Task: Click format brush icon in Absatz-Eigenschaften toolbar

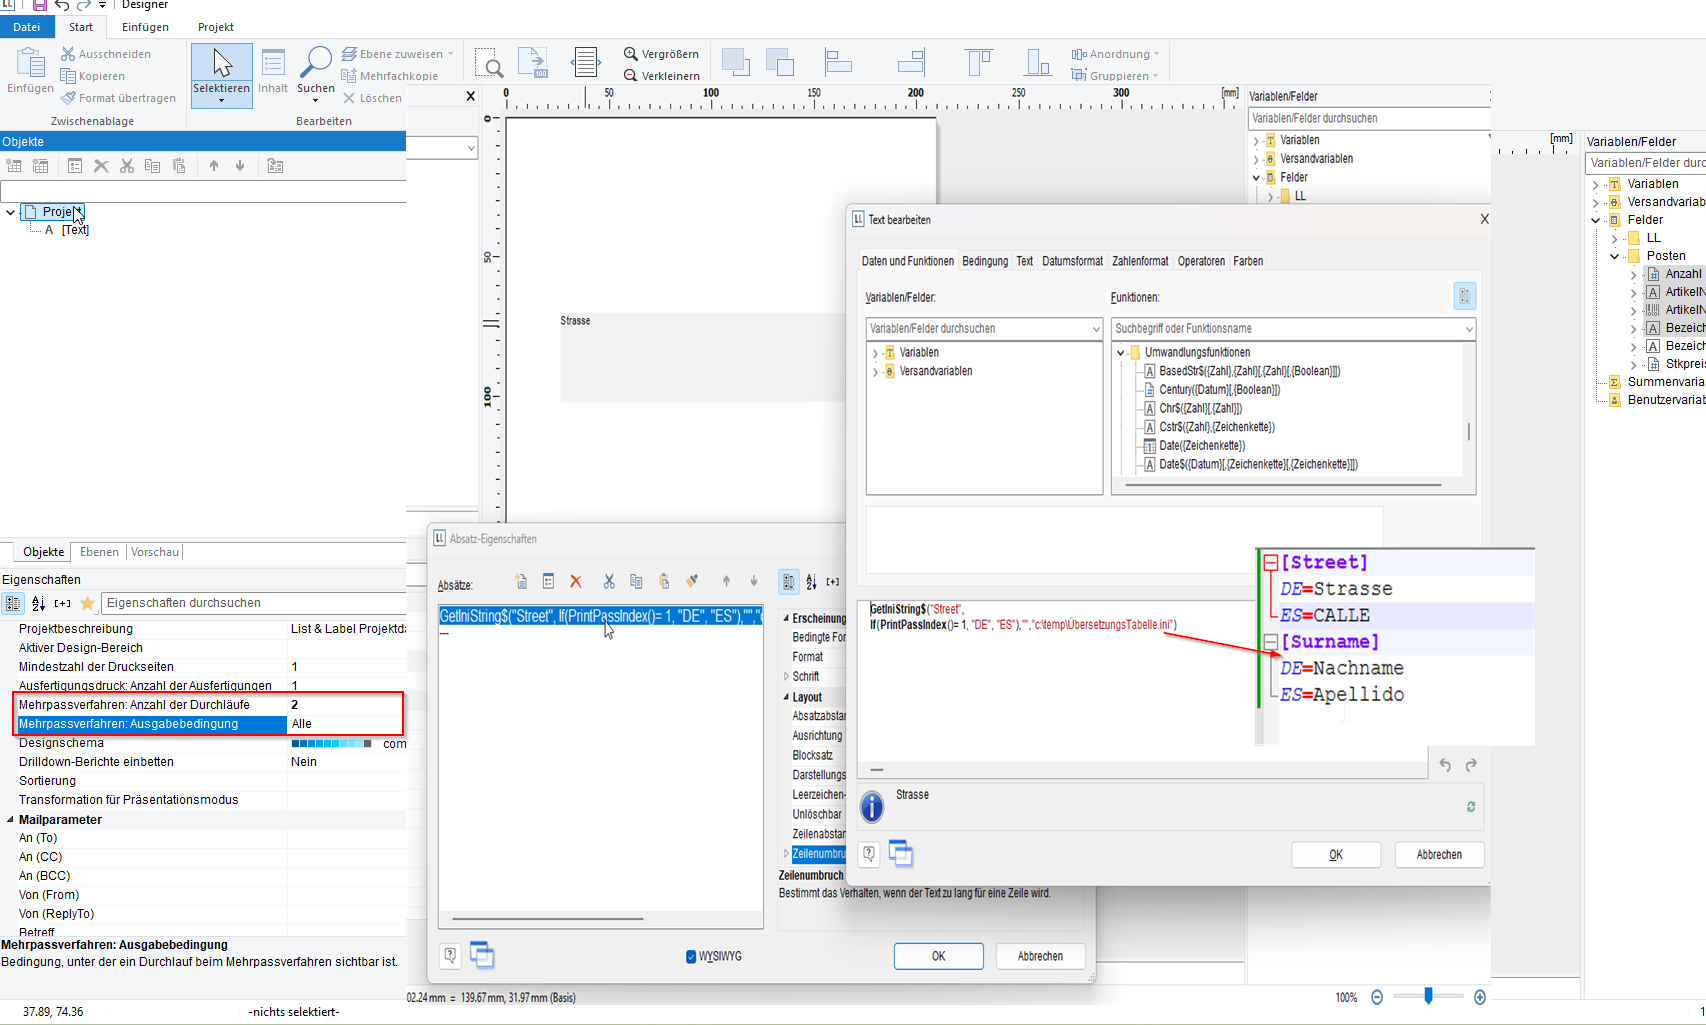Action: point(692,581)
